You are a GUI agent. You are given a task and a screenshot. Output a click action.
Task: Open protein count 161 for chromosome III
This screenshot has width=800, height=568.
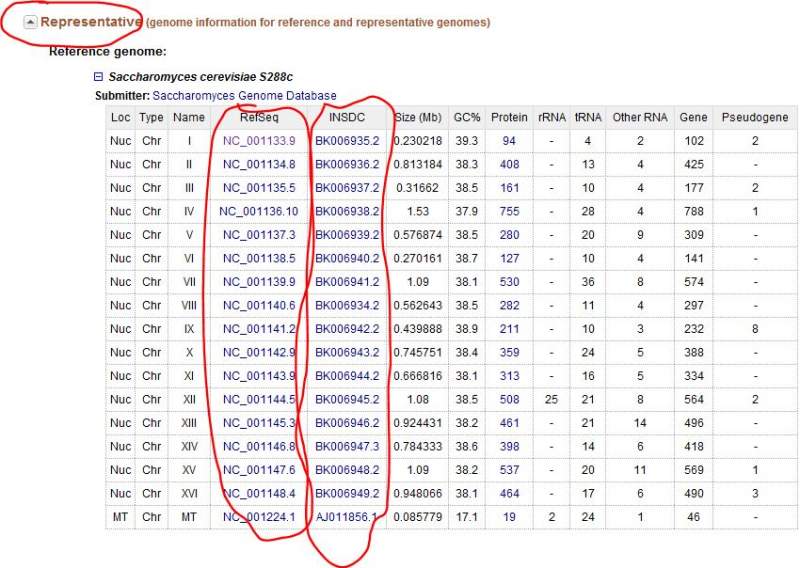(x=509, y=188)
